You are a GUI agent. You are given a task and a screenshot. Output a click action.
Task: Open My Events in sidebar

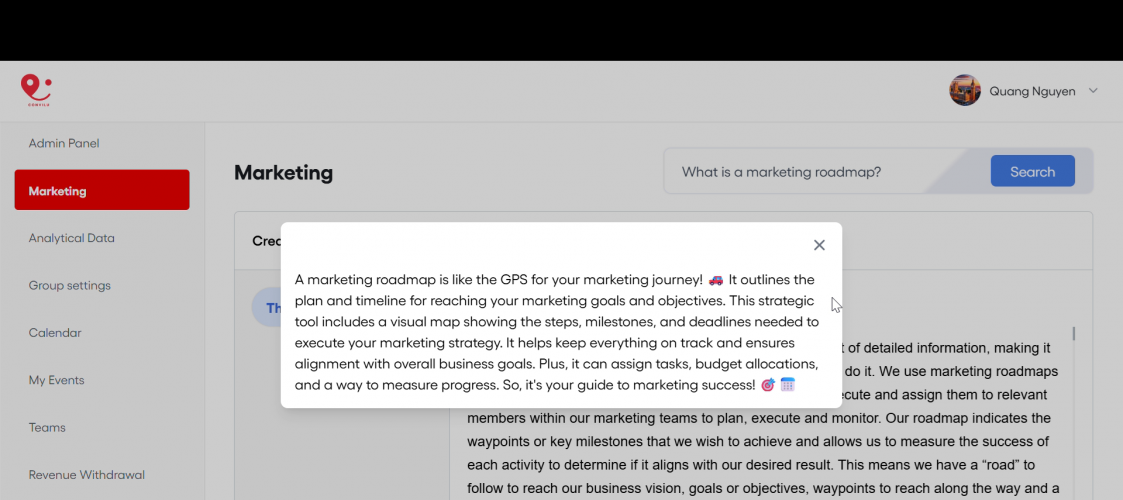point(57,380)
